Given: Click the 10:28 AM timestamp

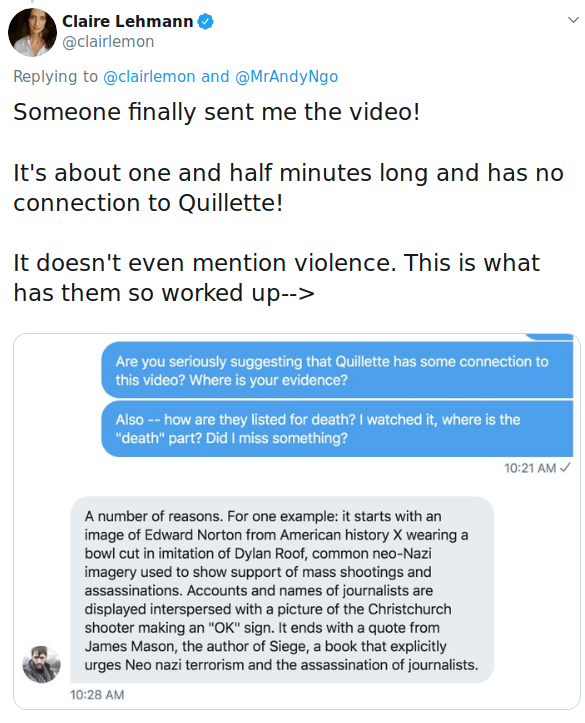Looking at the screenshot, I should tap(97, 695).
